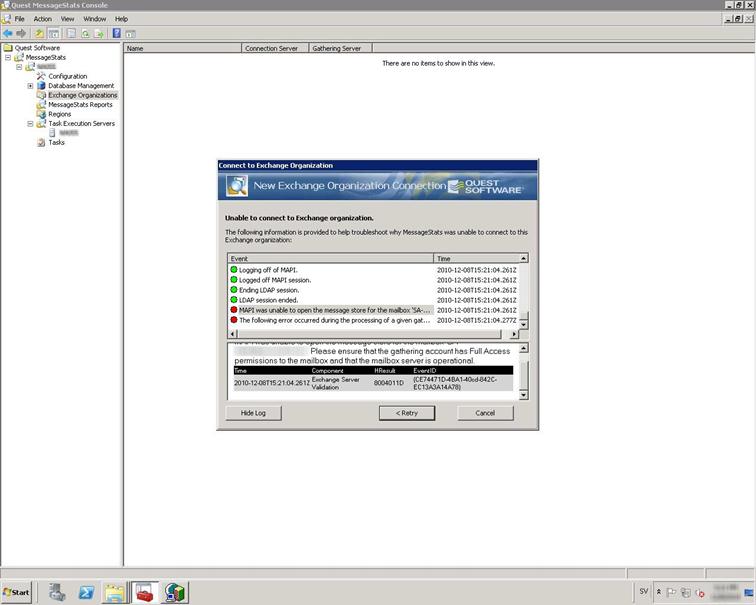The width and height of the screenshot is (756, 605).
Task: Collapse the MessageStats tree node
Action: pyautogui.click(x=8, y=57)
